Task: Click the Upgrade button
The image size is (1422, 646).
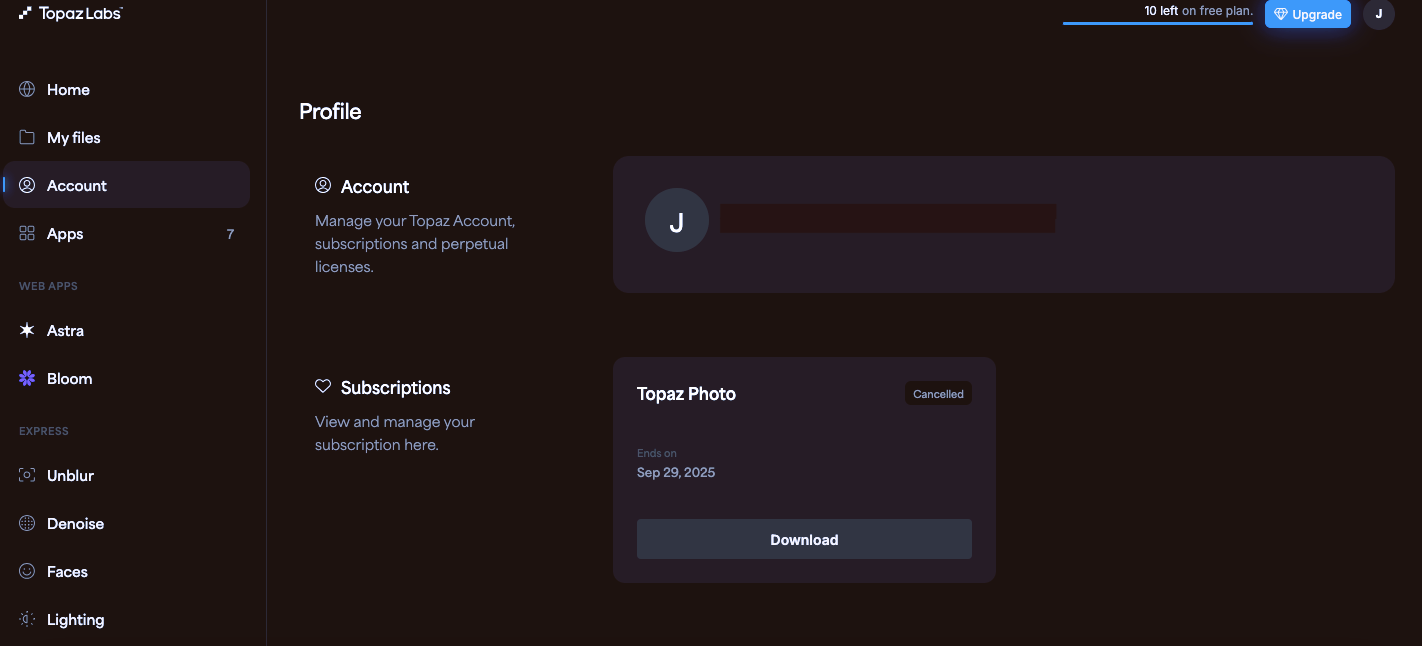Action: [x=1308, y=14]
